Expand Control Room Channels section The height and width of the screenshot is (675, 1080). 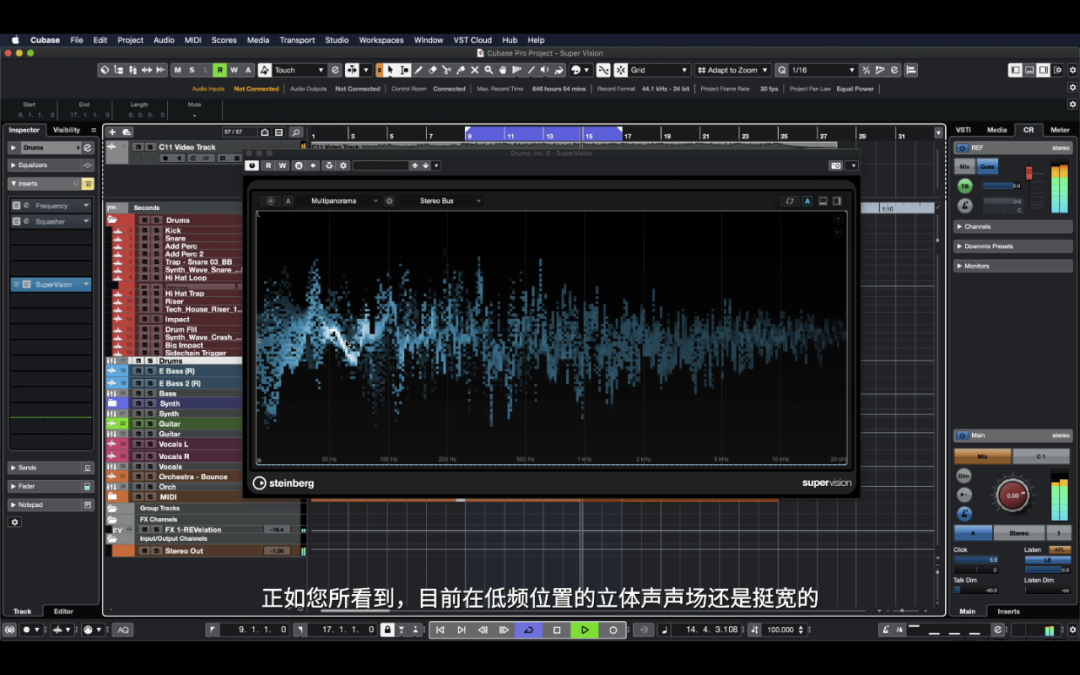(1012, 226)
